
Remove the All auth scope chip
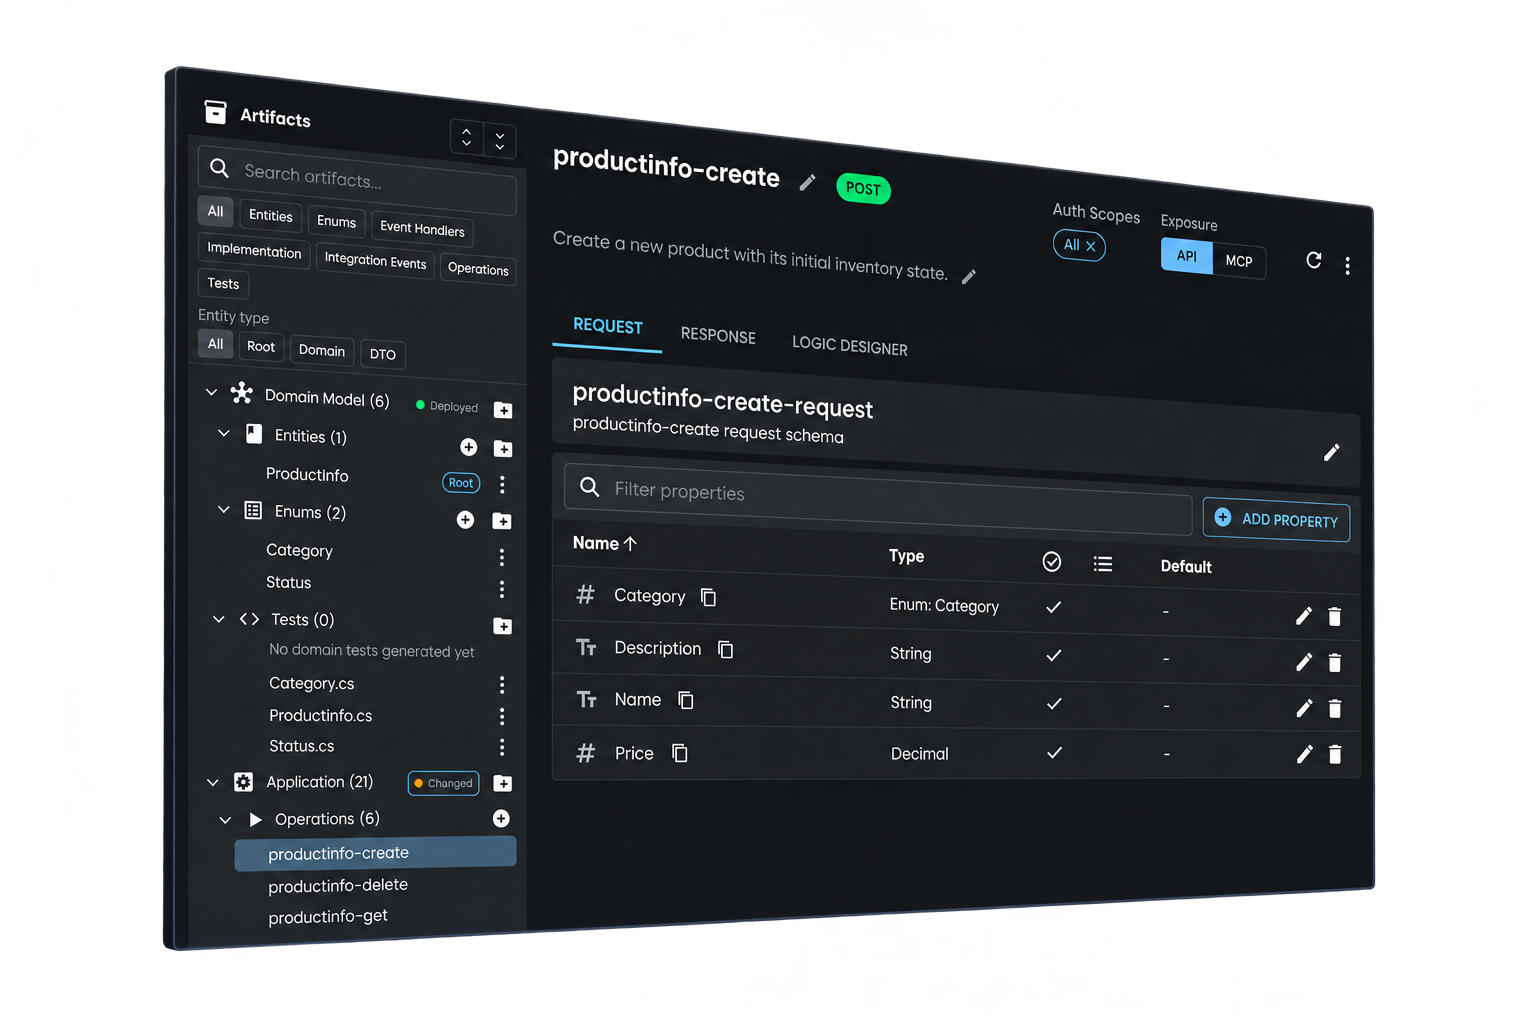coord(1091,246)
